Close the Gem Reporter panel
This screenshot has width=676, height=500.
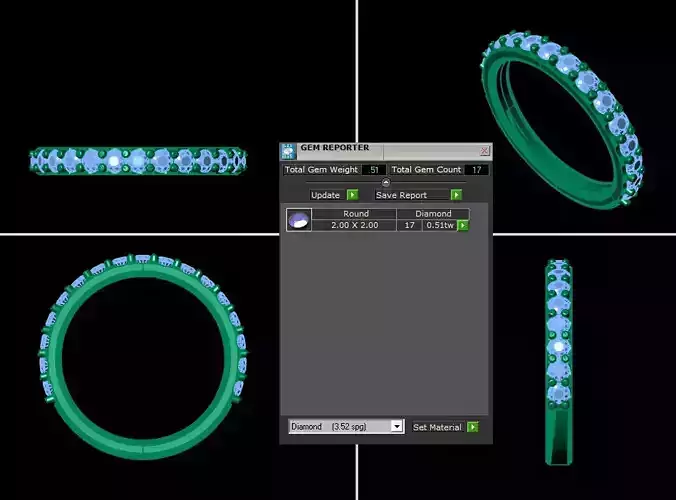click(x=484, y=150)
